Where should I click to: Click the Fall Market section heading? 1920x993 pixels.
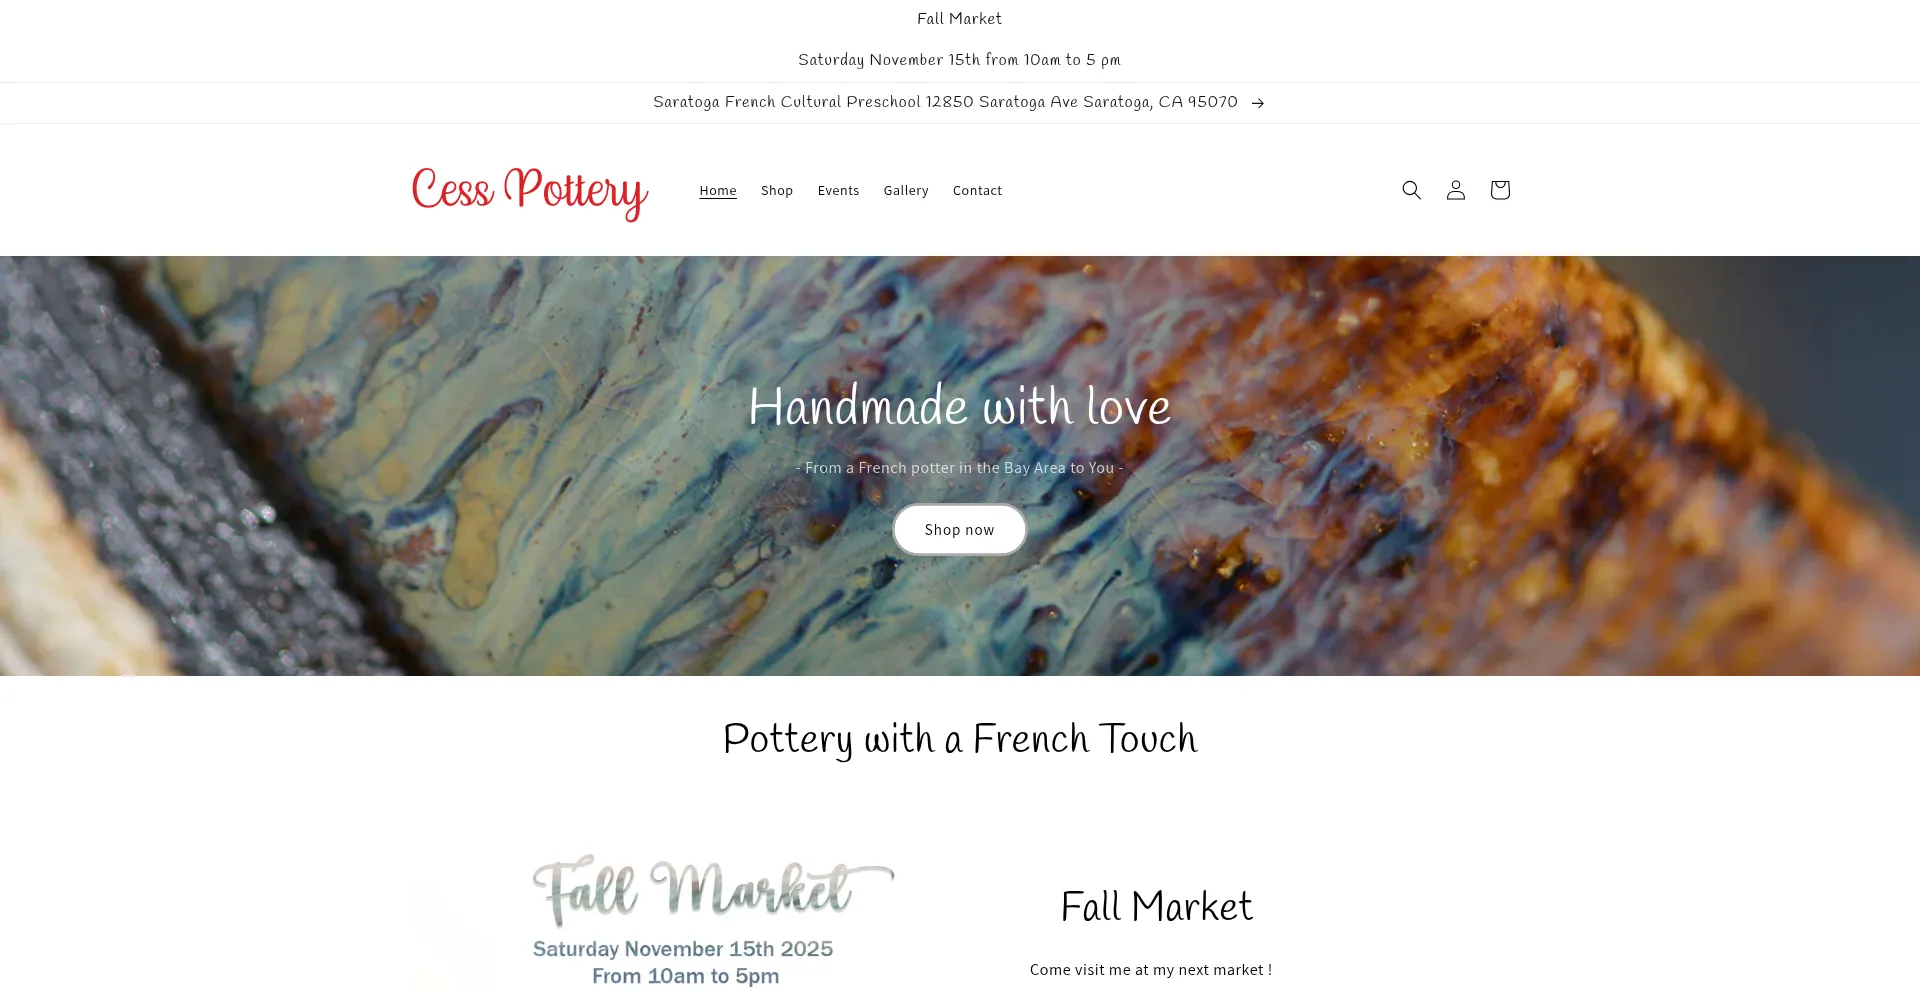(x=1157, y=907)
